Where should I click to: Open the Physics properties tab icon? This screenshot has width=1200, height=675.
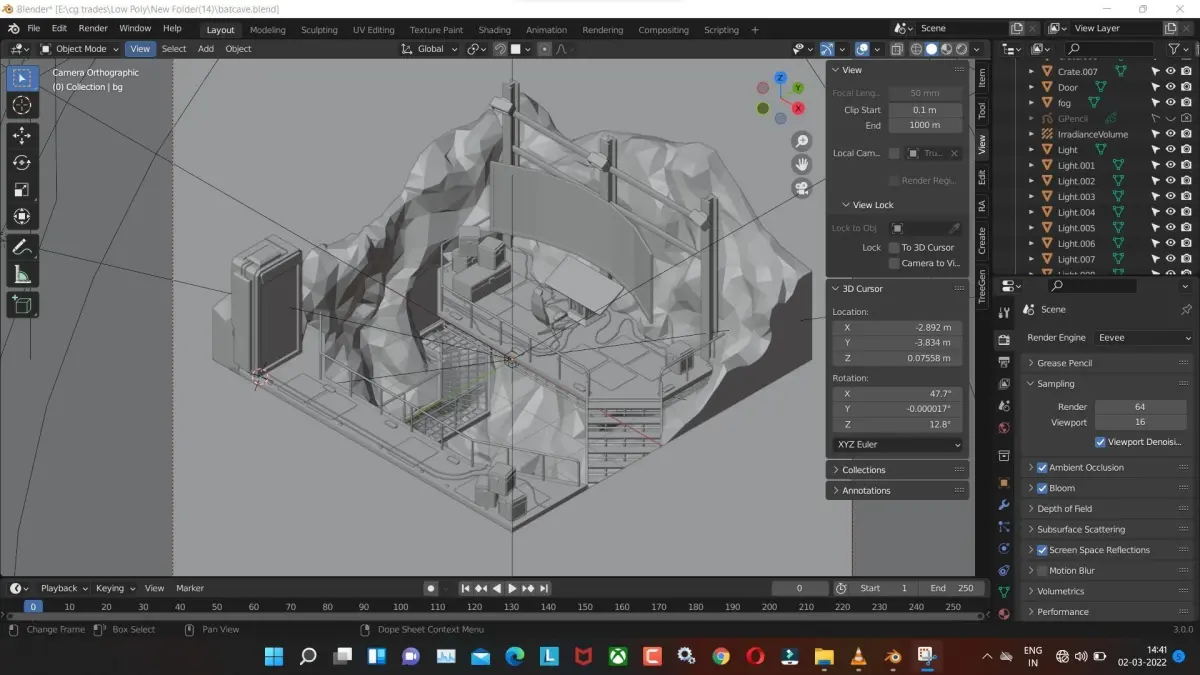(1004, 548)
